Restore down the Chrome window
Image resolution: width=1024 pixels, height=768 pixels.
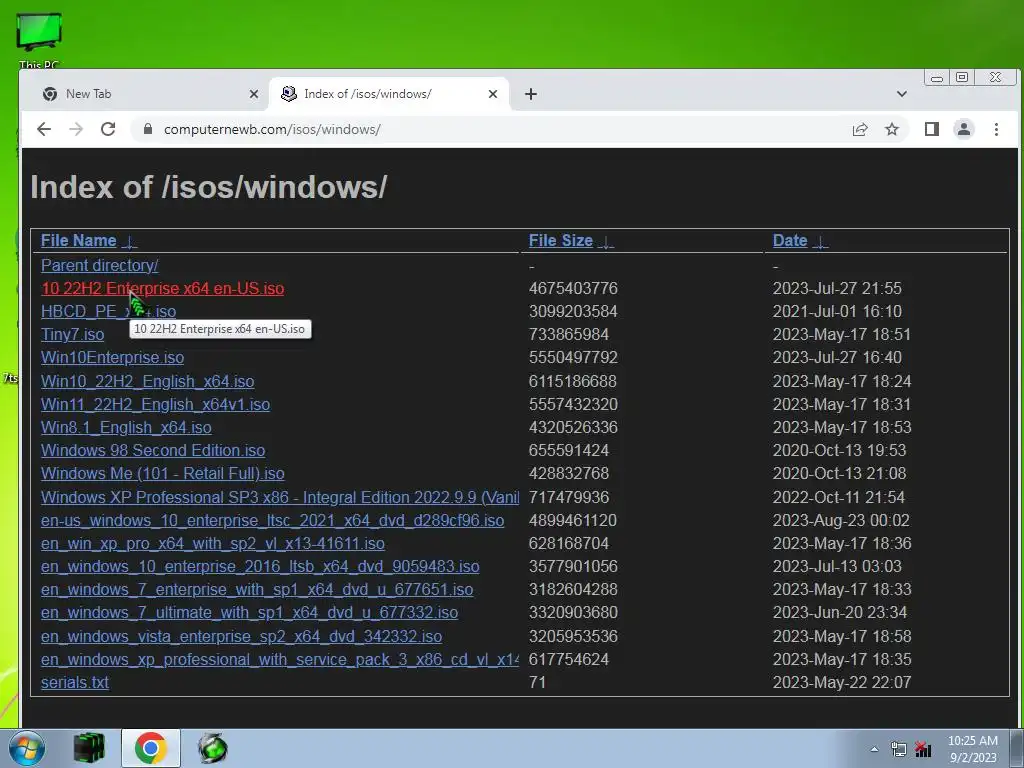[962, 77]
